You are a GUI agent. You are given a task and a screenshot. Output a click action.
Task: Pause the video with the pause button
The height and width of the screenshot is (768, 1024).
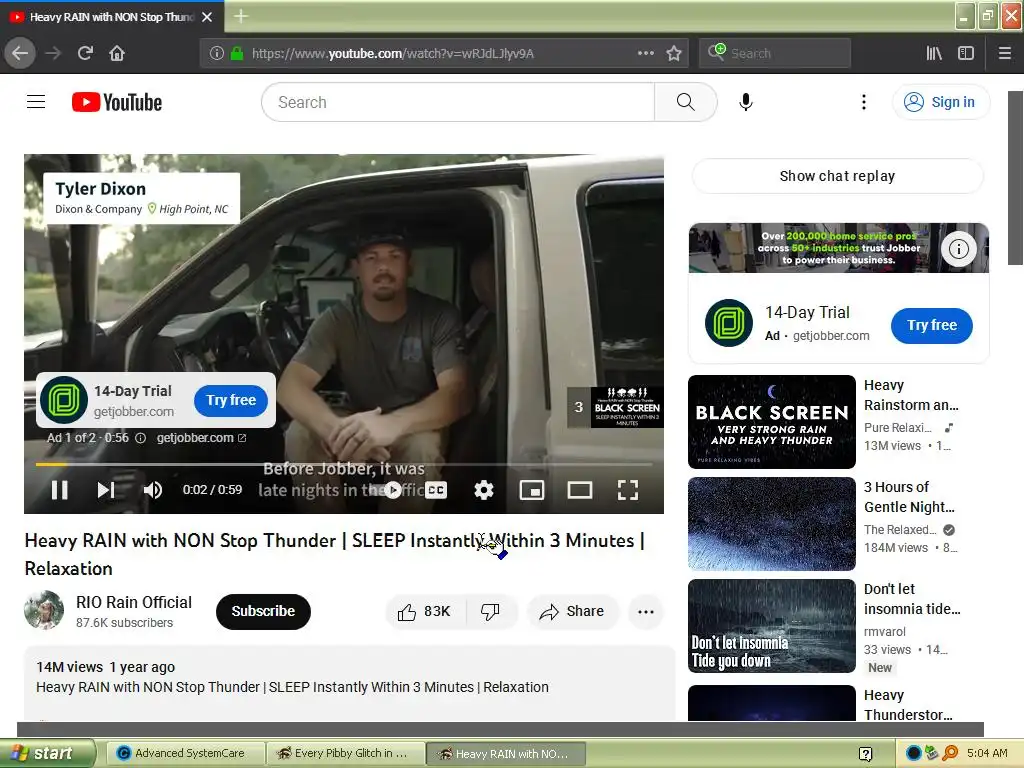point(59,490)
